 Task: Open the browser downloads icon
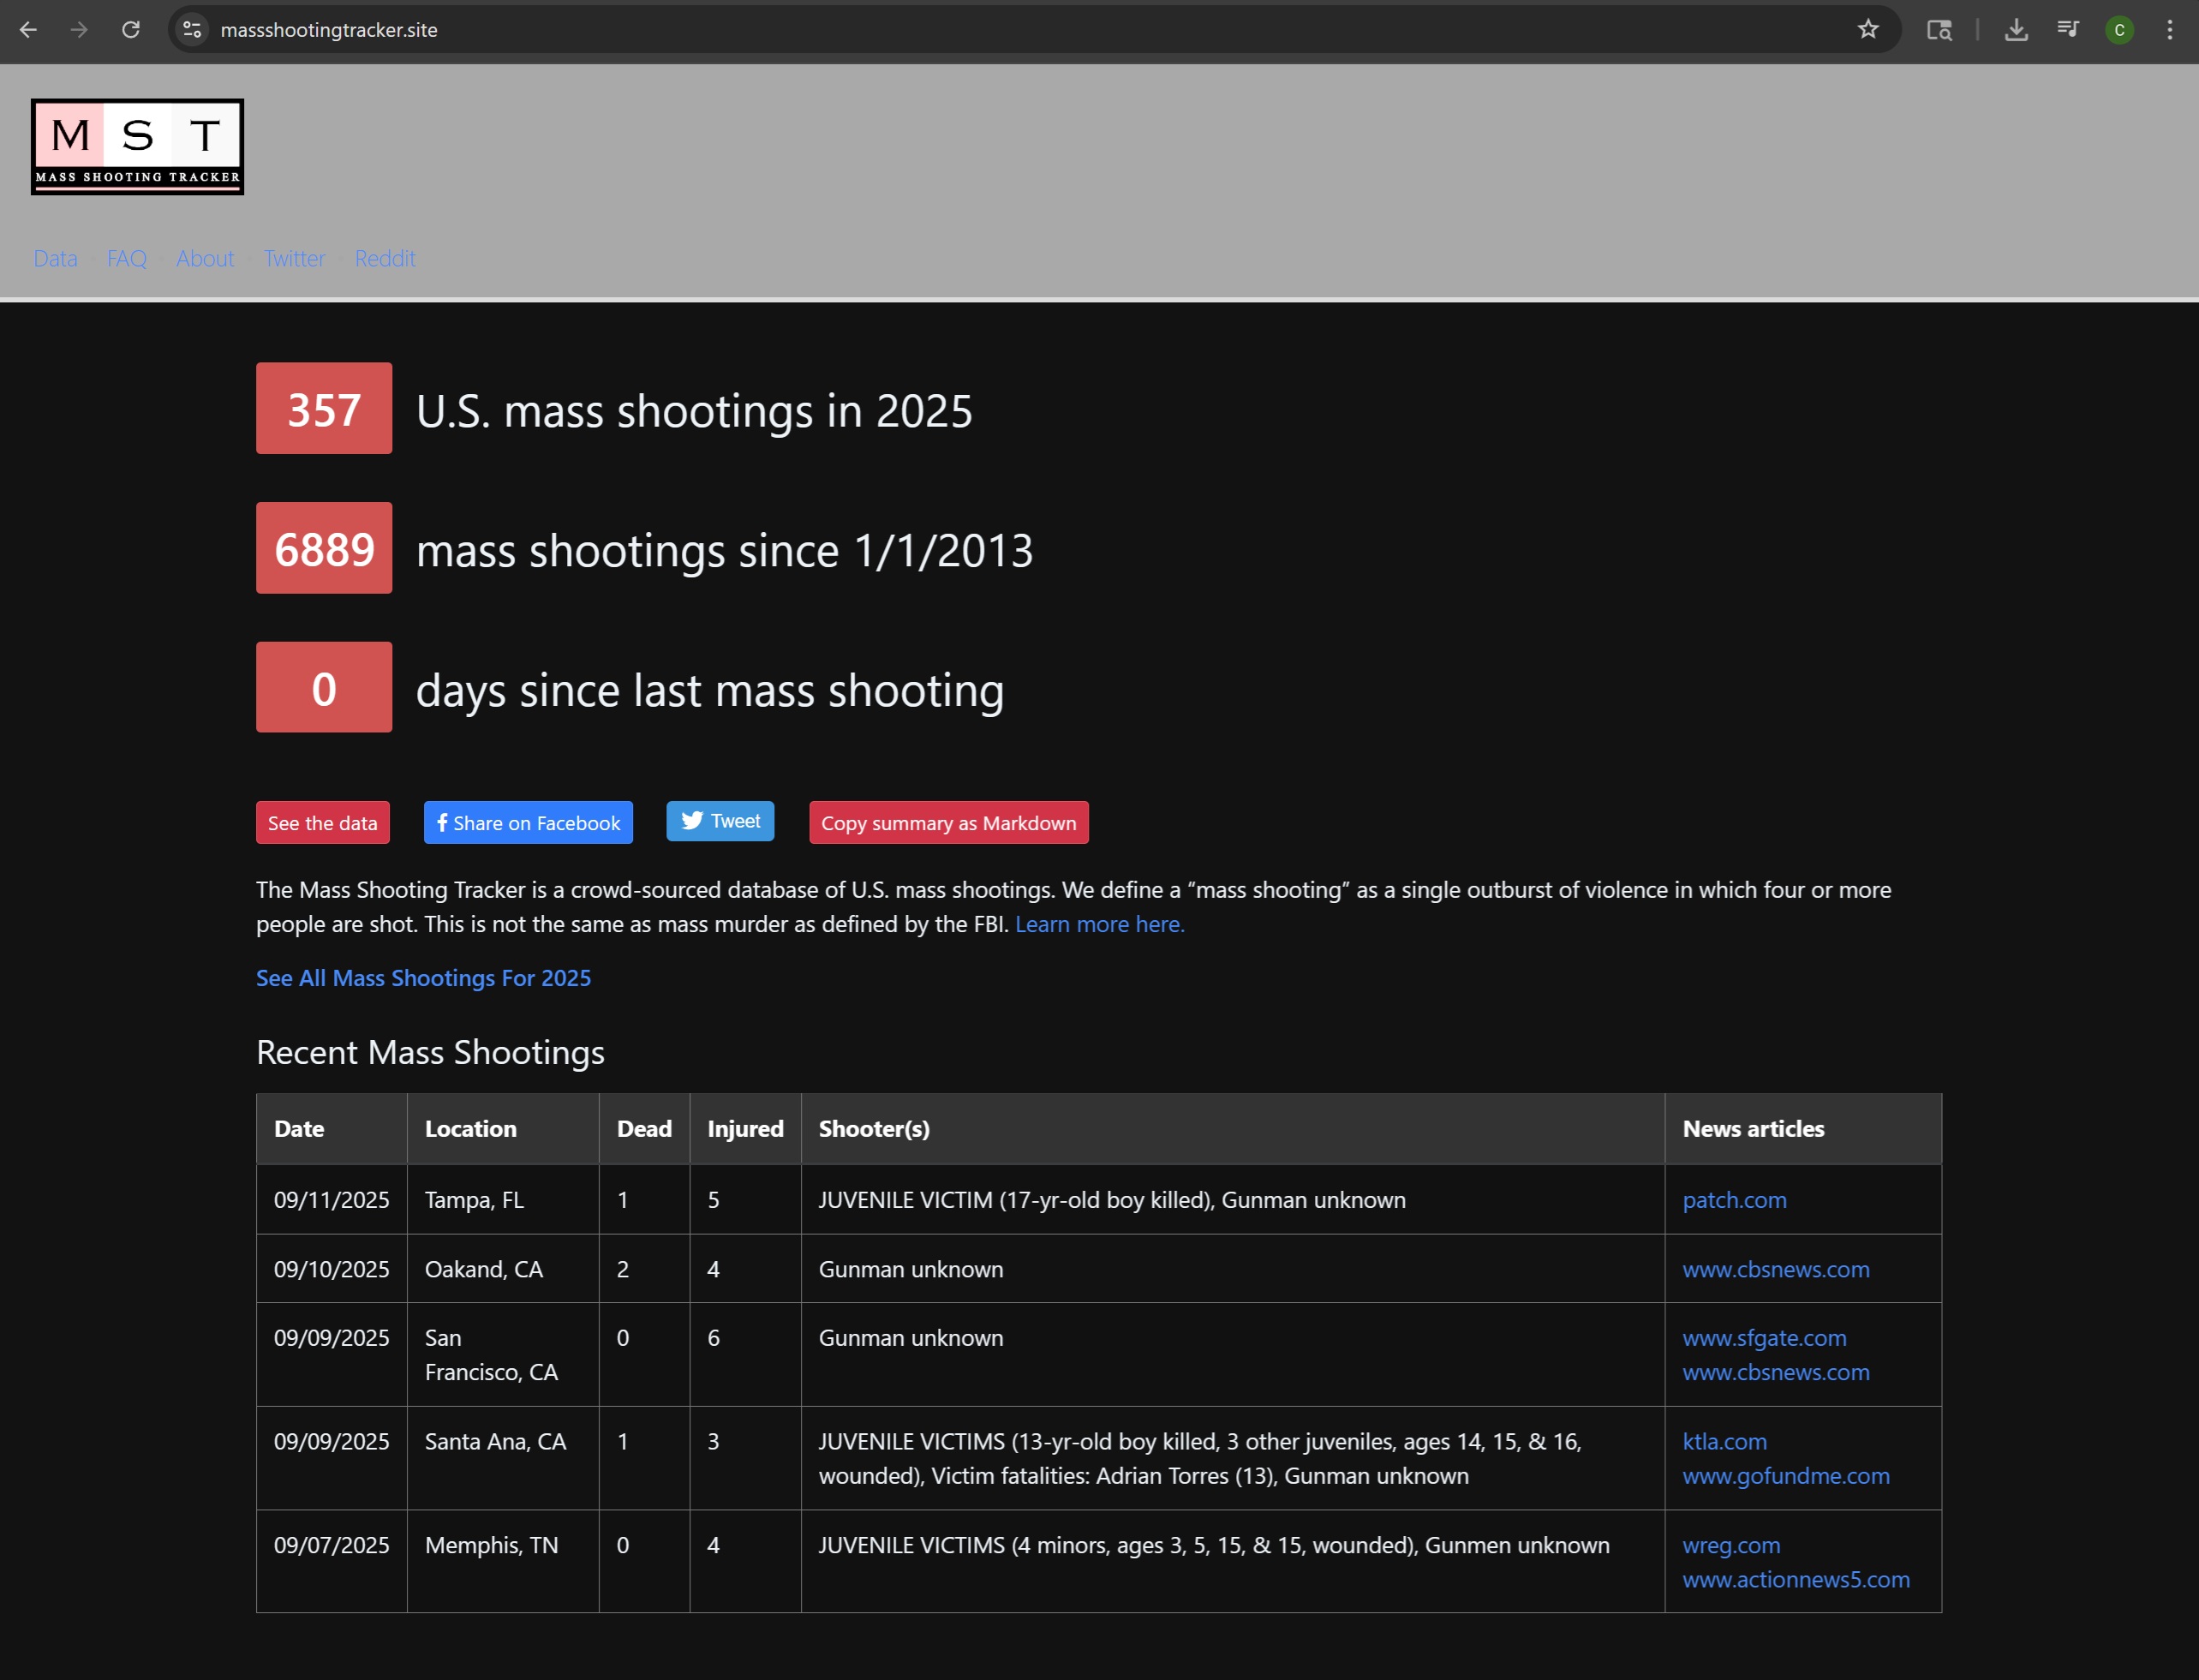pos(2016,30)
